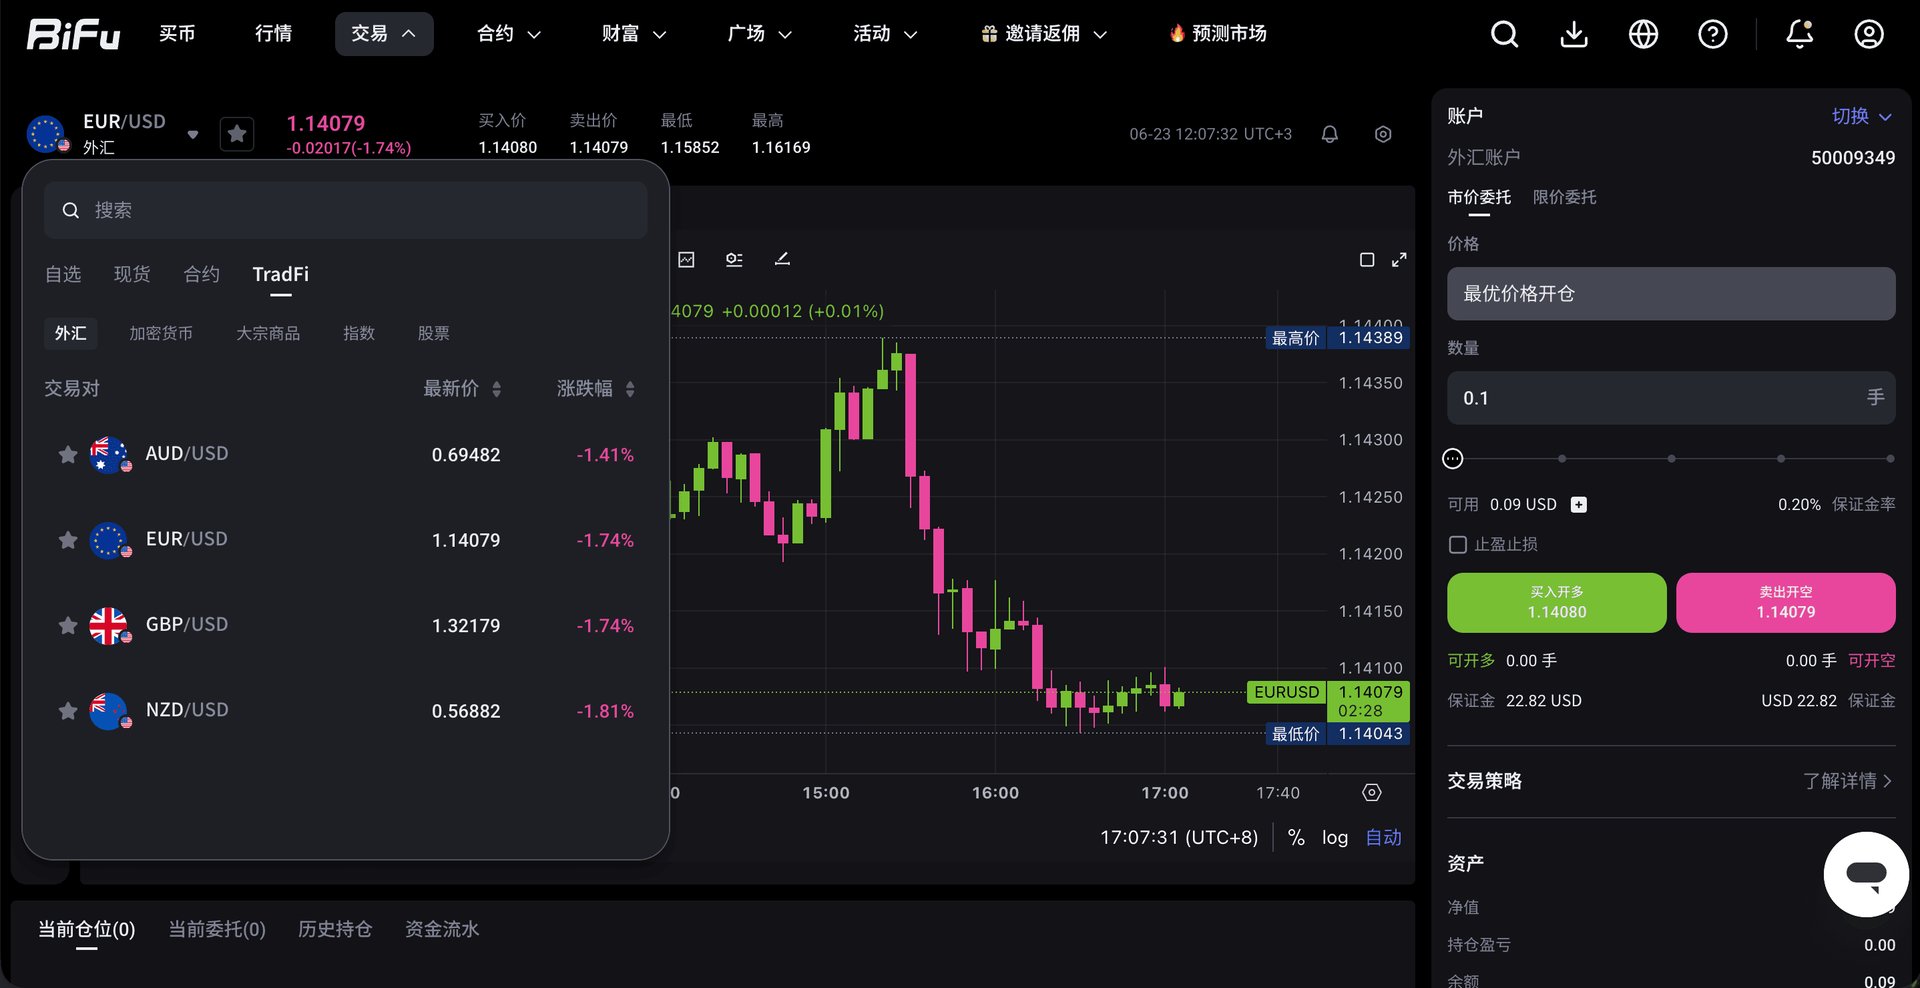Open the help question mark icon
Image resolution: width=1920 pixels, height=988 pixels.
pos(1713,34)
